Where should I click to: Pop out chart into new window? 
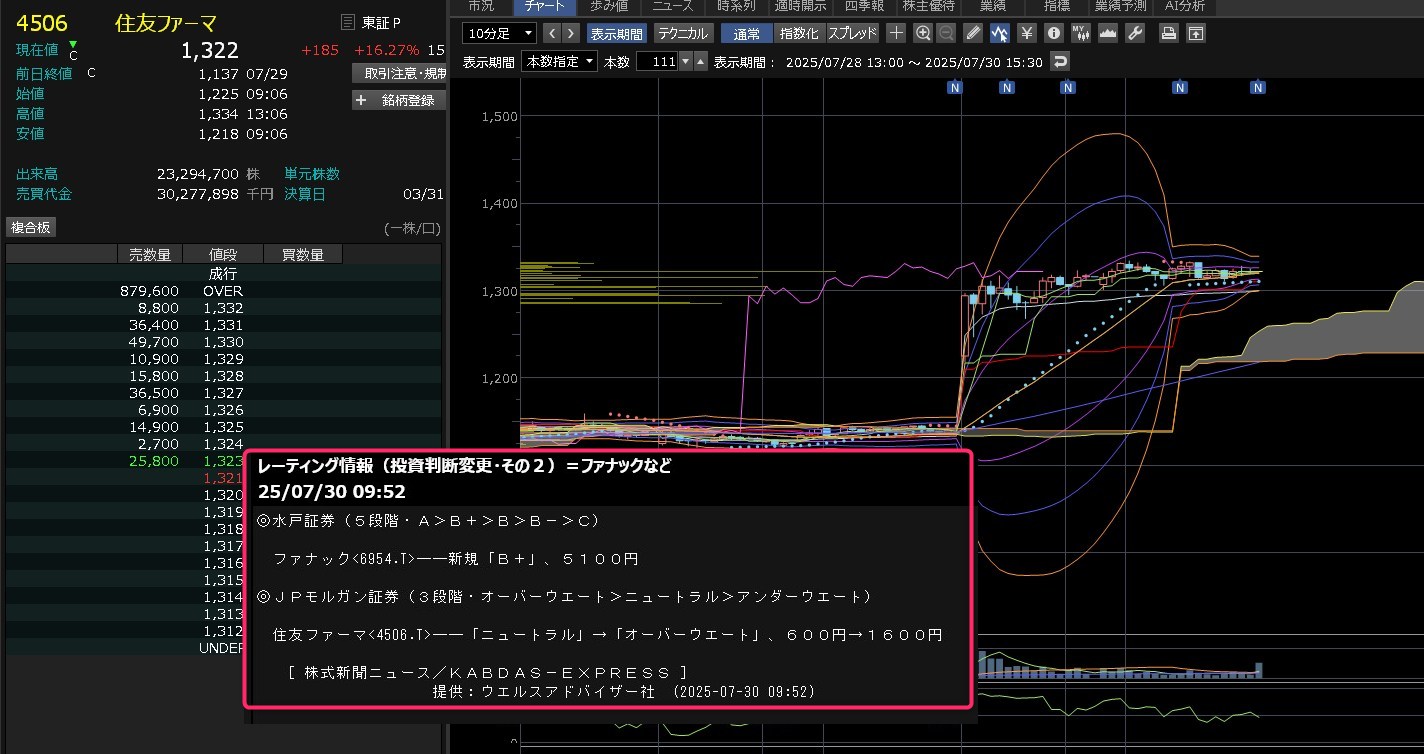click(x=1195, y=33)
